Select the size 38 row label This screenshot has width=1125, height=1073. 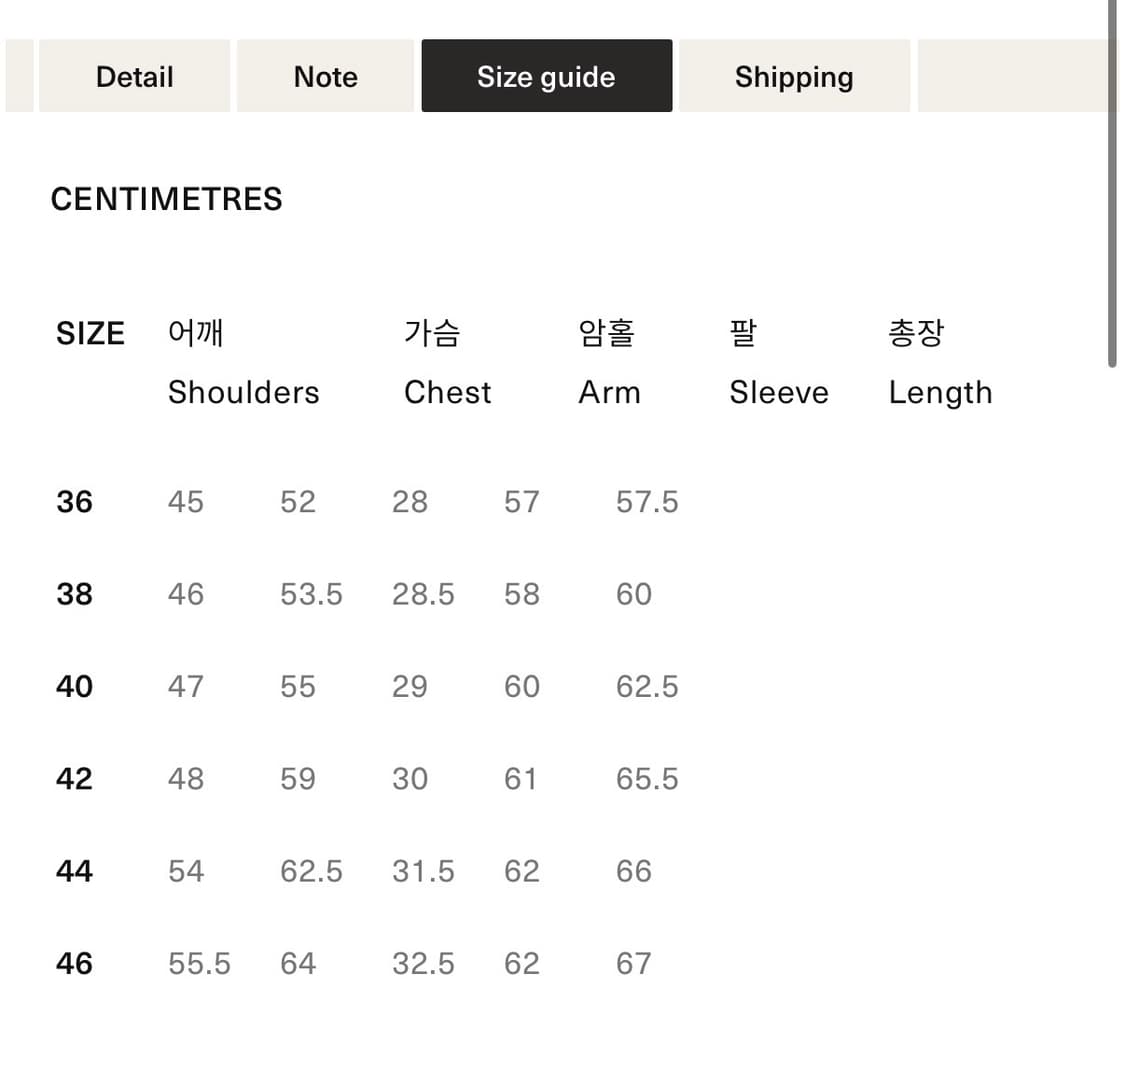[x=75, y=594]
